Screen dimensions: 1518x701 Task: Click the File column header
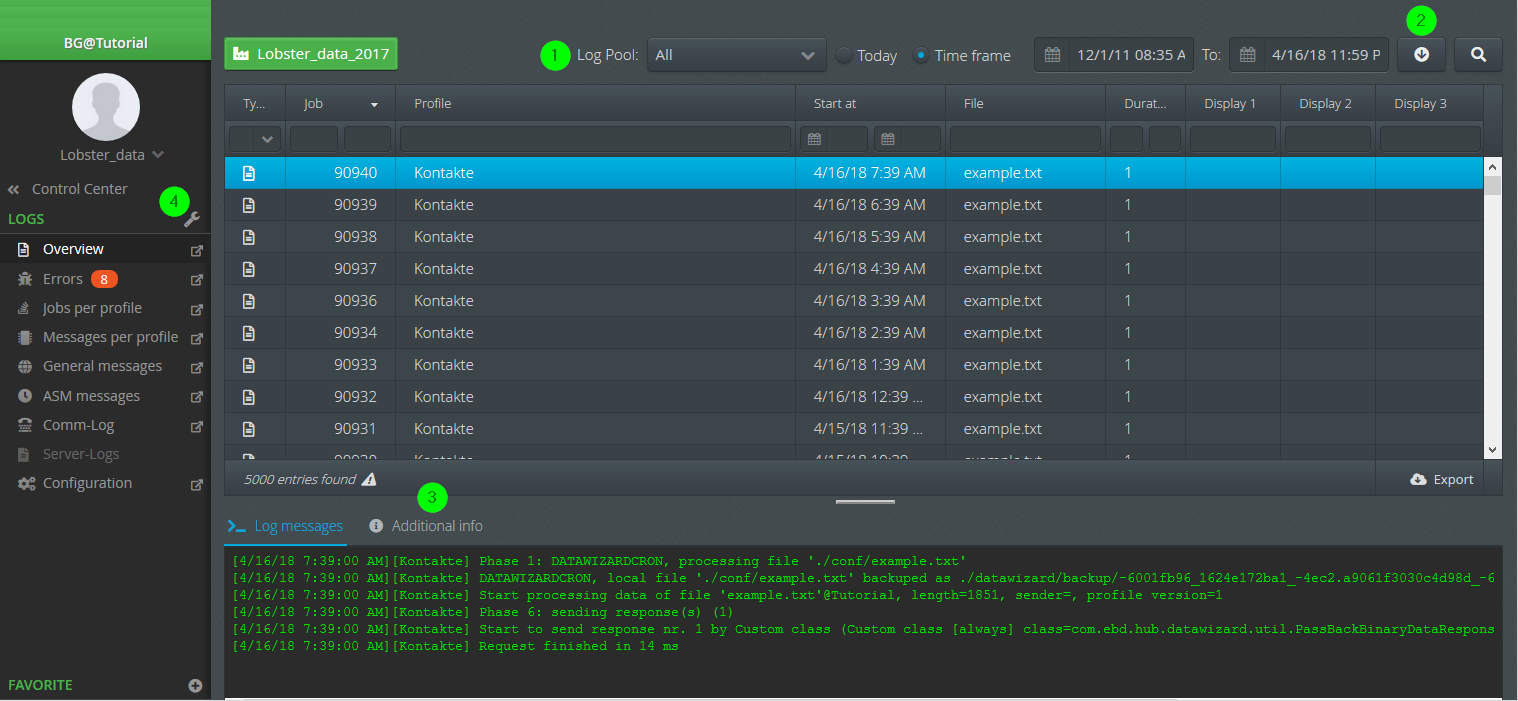click(1026, 104)
